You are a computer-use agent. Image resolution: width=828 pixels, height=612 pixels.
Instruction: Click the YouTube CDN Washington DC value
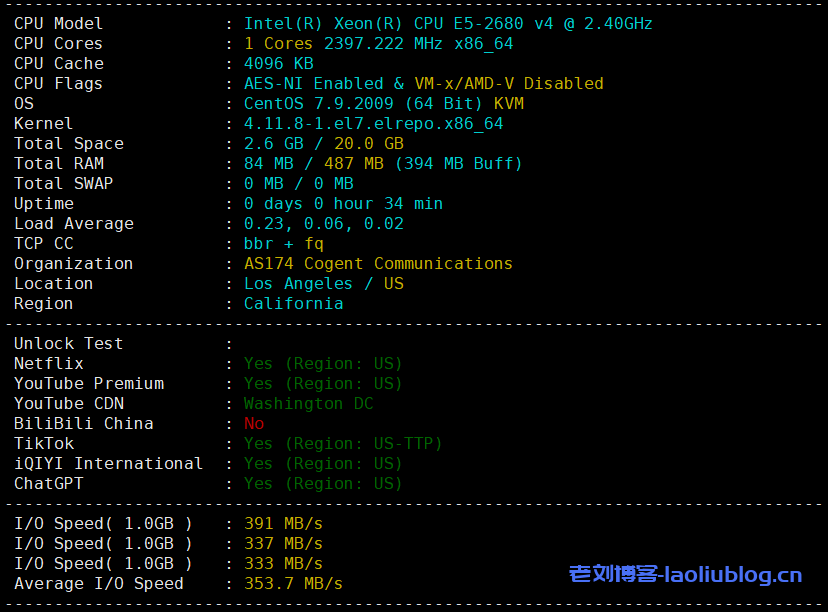coord(308,403)
